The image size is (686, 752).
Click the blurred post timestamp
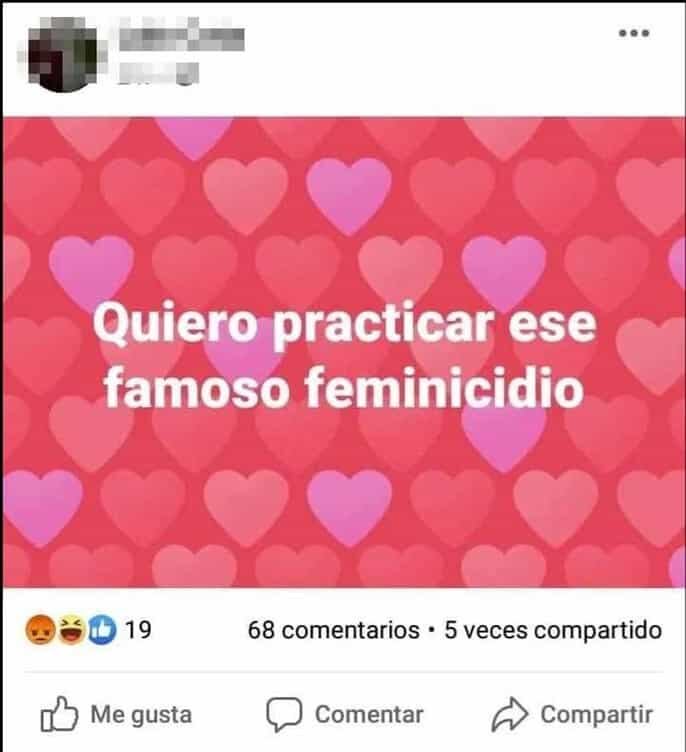pyautogui.click(x=158, y=73)
